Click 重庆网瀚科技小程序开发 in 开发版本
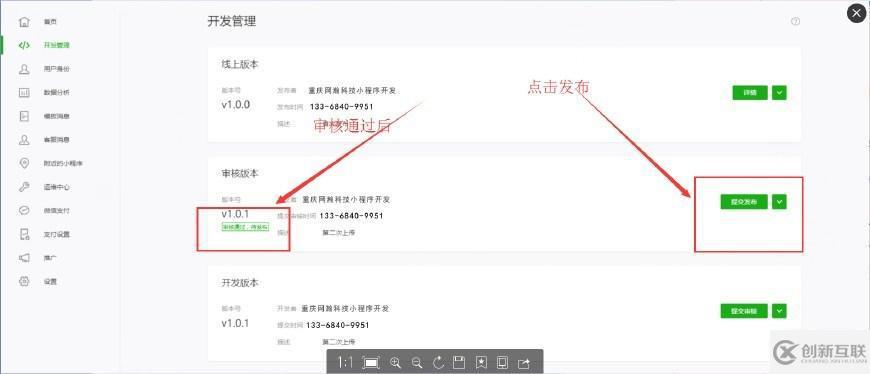Screen dimensions: 870x374 344,308
